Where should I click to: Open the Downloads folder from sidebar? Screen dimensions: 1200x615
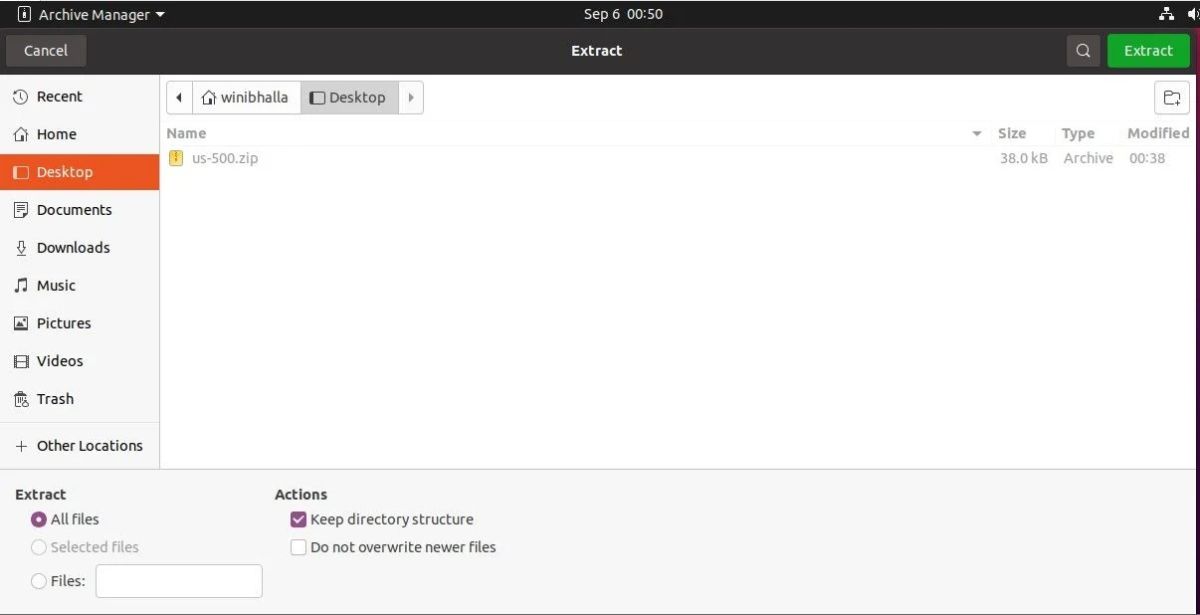(70, 247)
